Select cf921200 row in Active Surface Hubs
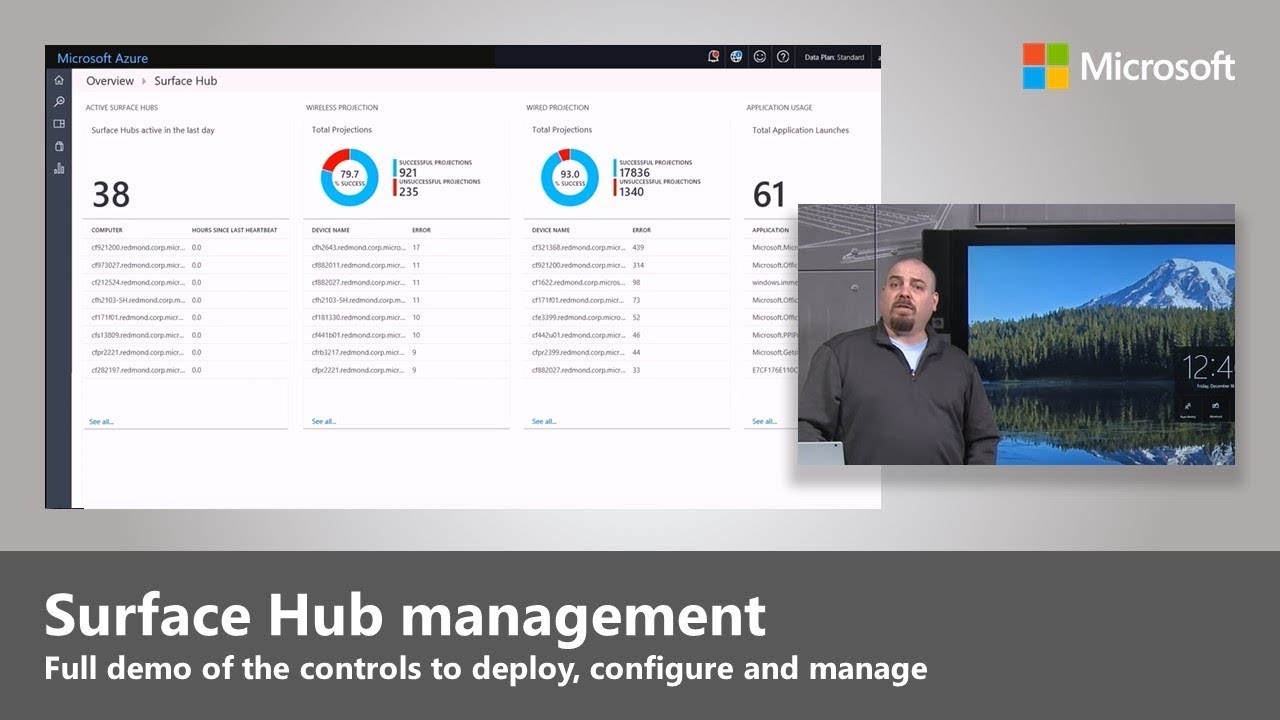The image size is (1280, 720). [186, 247]
